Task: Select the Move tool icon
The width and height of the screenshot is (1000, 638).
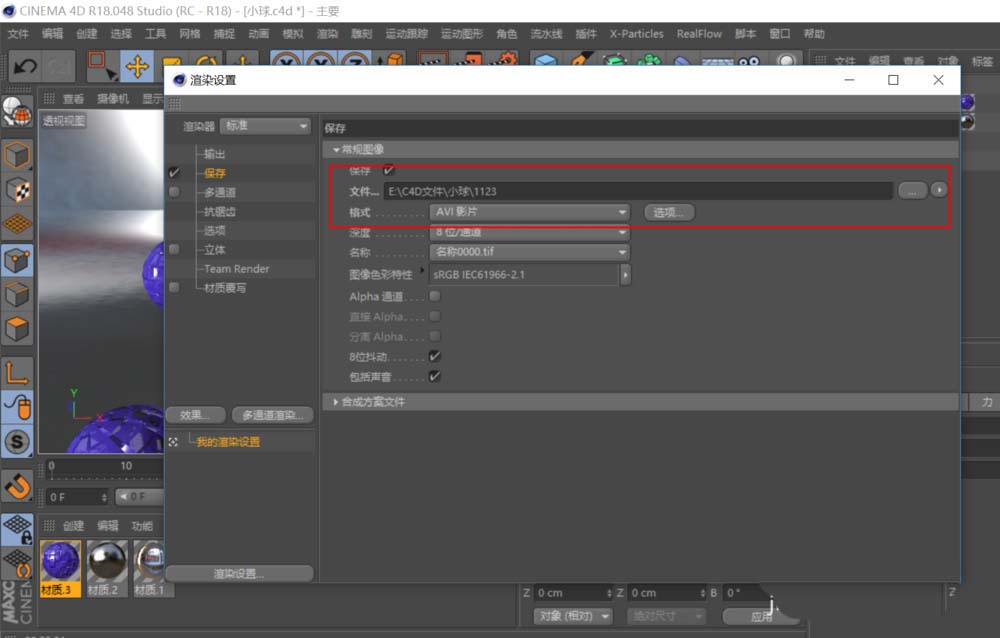Action: 137,66
